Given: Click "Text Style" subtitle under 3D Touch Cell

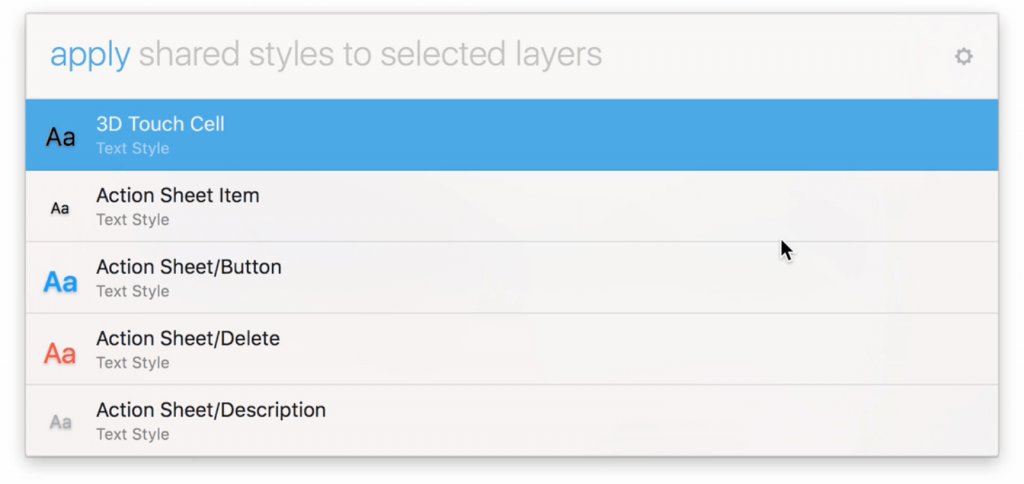Looking at the screenshot, I should 132,149.
